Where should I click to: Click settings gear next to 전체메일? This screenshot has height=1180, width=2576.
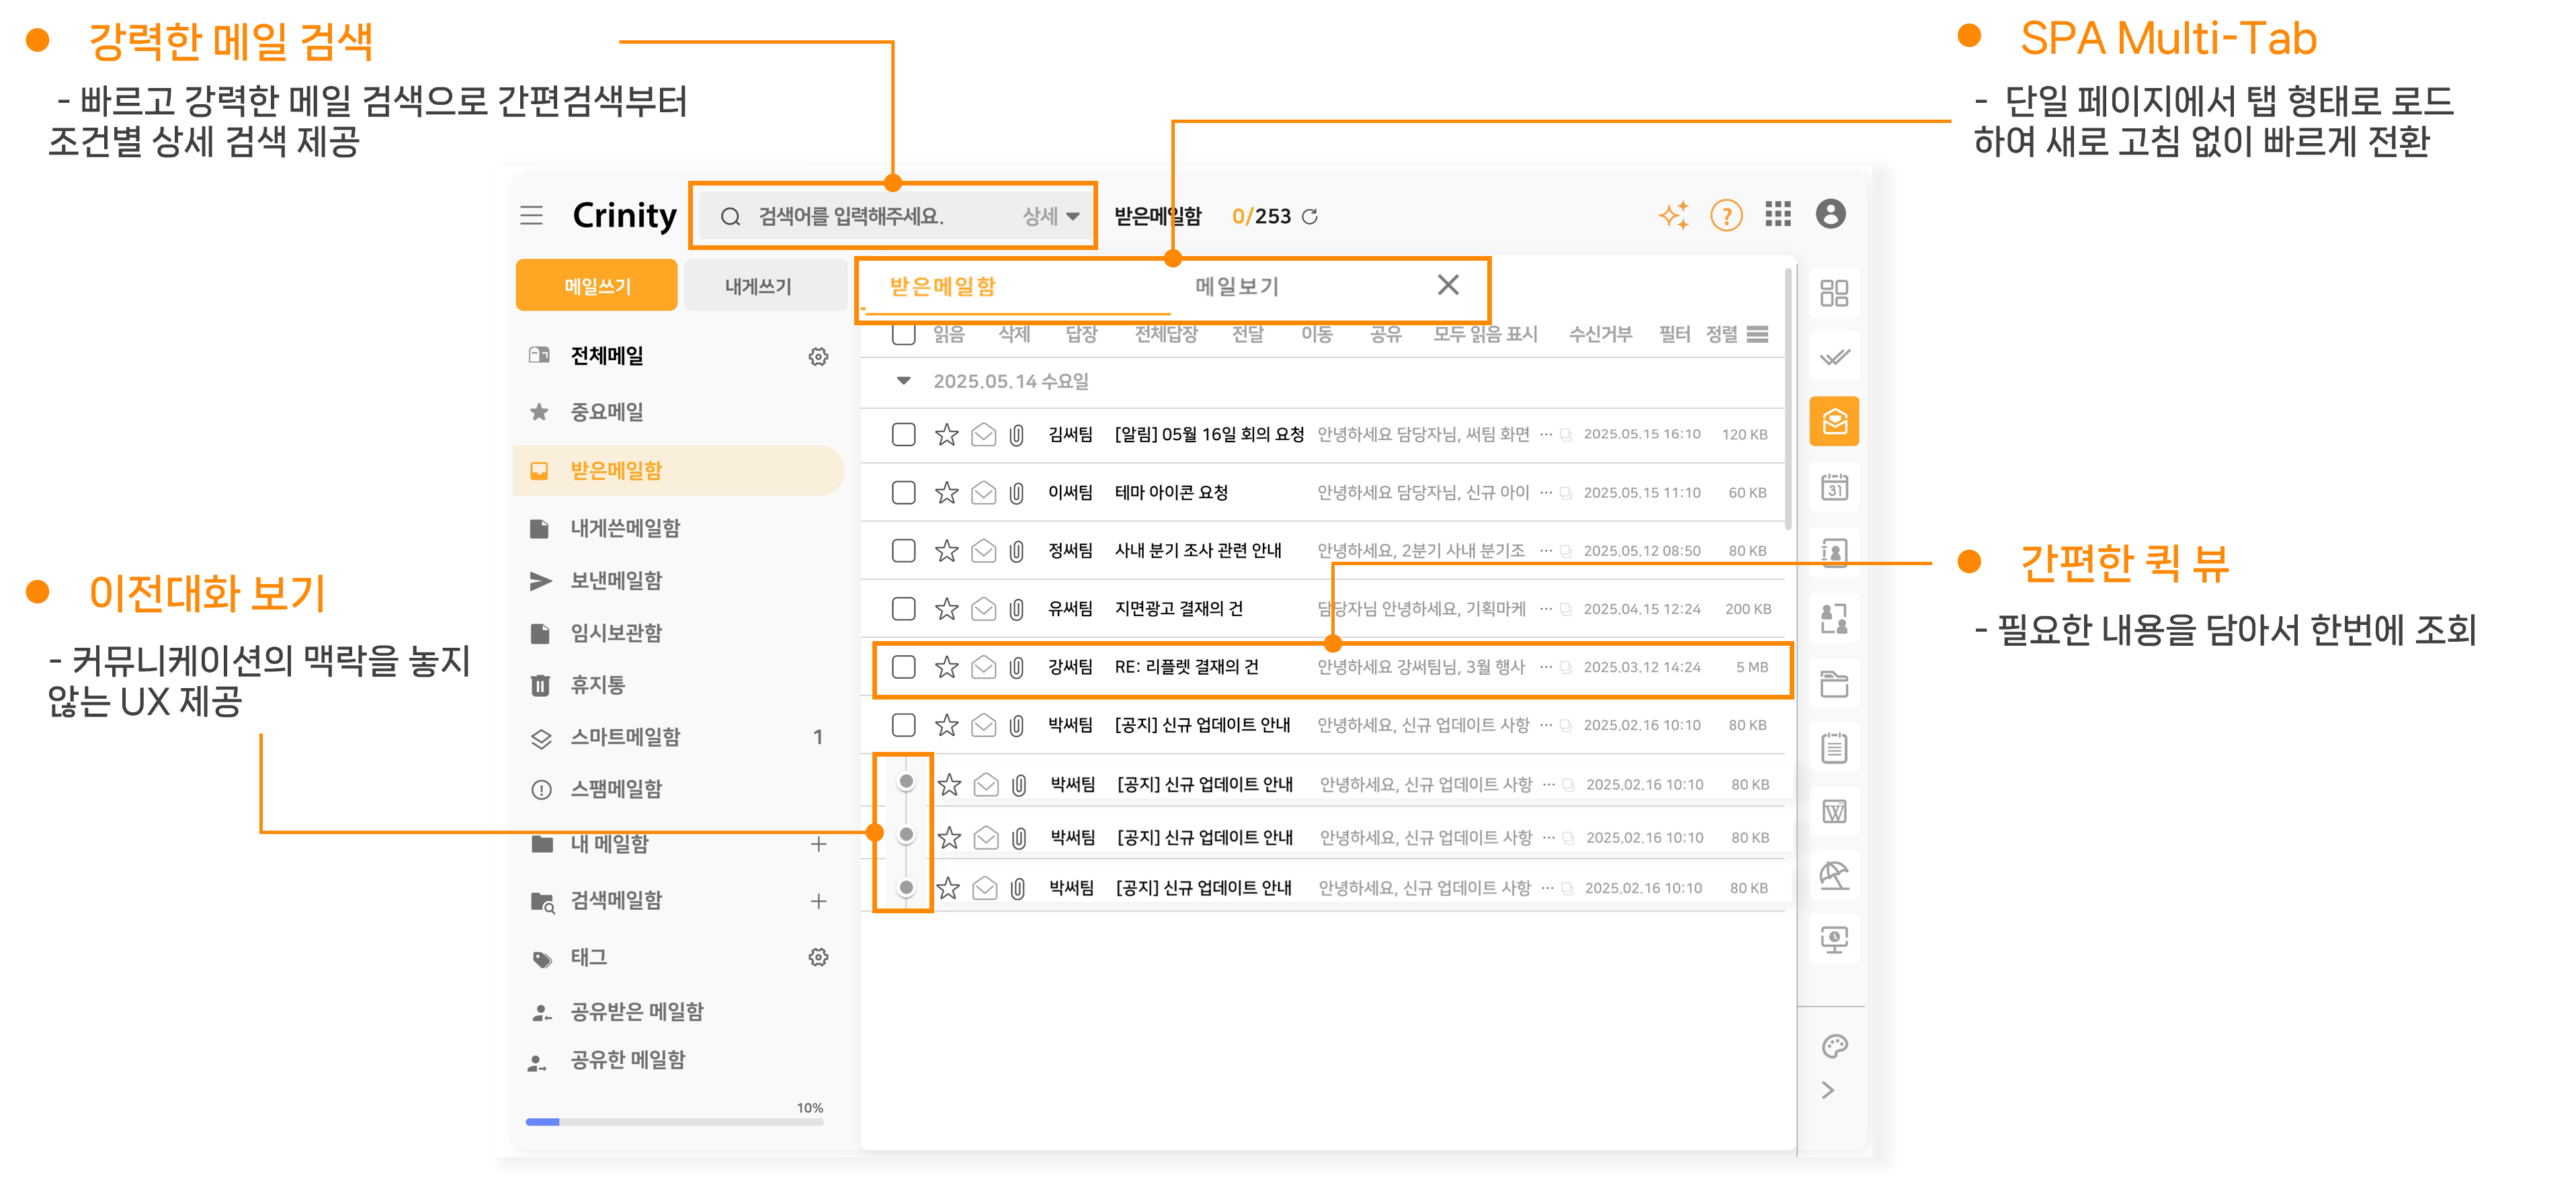click(x=818, y=356)
